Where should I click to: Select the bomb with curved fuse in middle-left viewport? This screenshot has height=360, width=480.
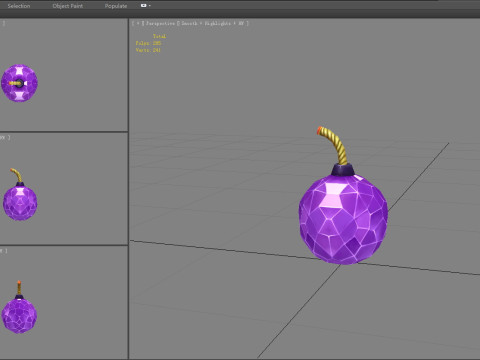20,195
